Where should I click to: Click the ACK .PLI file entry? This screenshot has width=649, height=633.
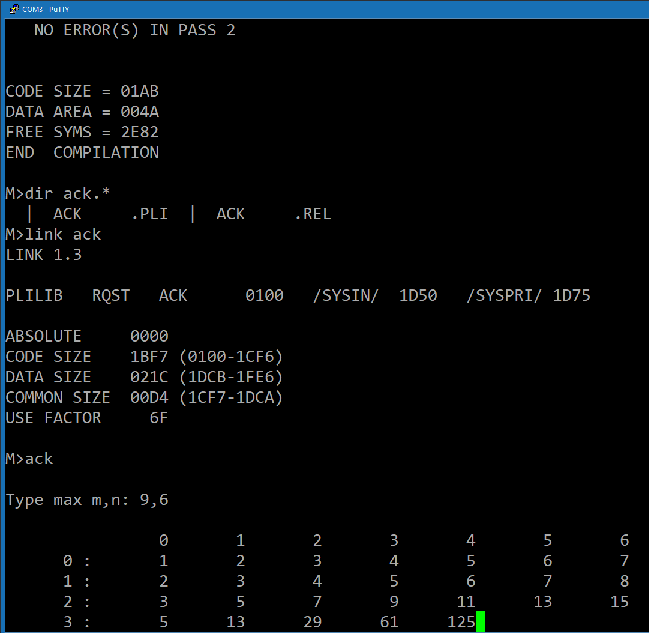click(x=110, y=214)
